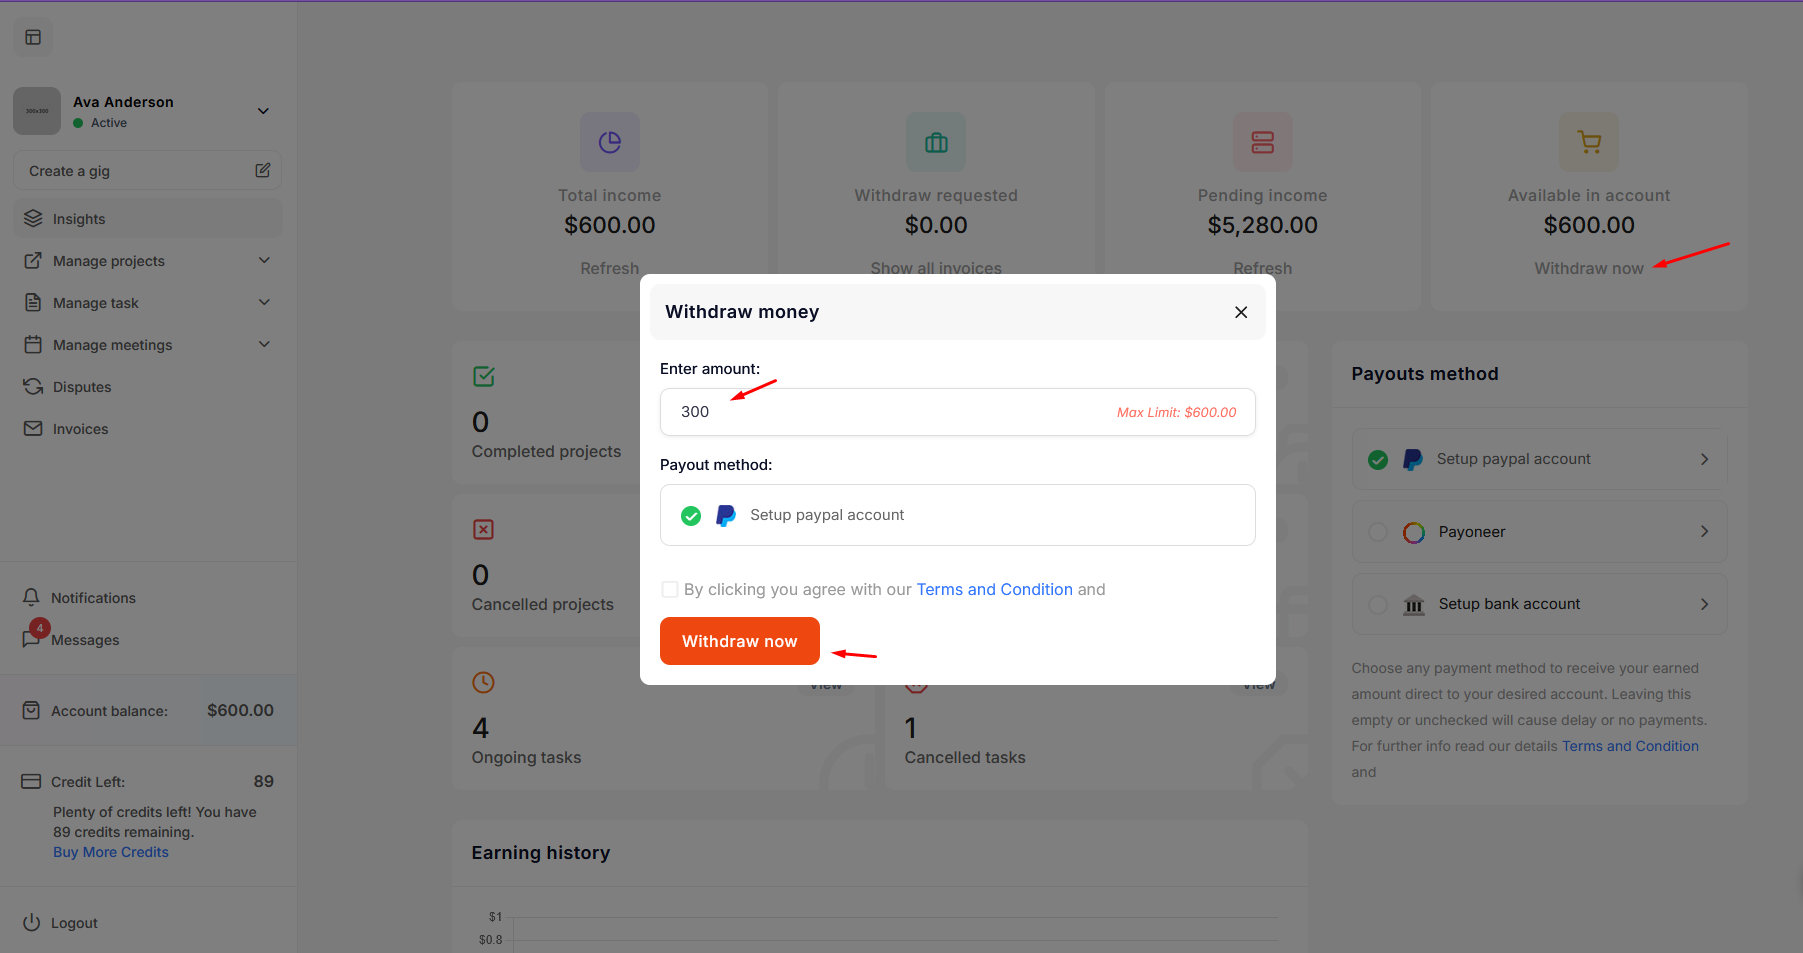
Task: Open the Buy More Credits link
Action: pos(111,852)
